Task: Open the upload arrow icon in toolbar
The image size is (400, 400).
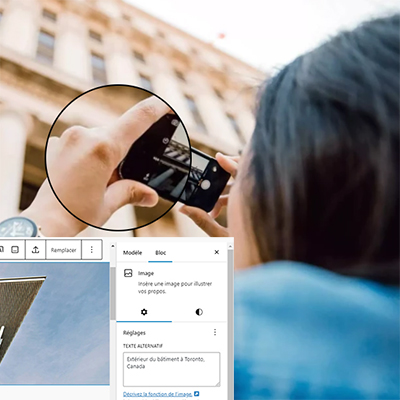Action: [x=36, y=250]
